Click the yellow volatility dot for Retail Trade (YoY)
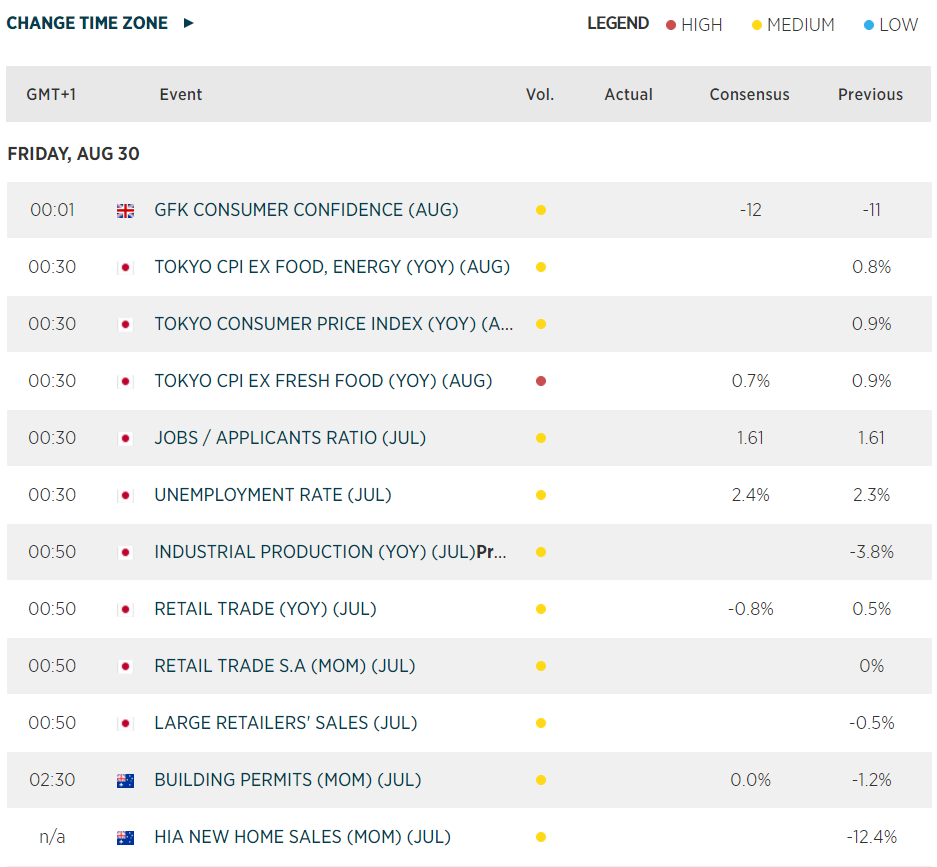The height and width of the screenshot is (867, 937). pyautogui.click(x=541, y=609)
